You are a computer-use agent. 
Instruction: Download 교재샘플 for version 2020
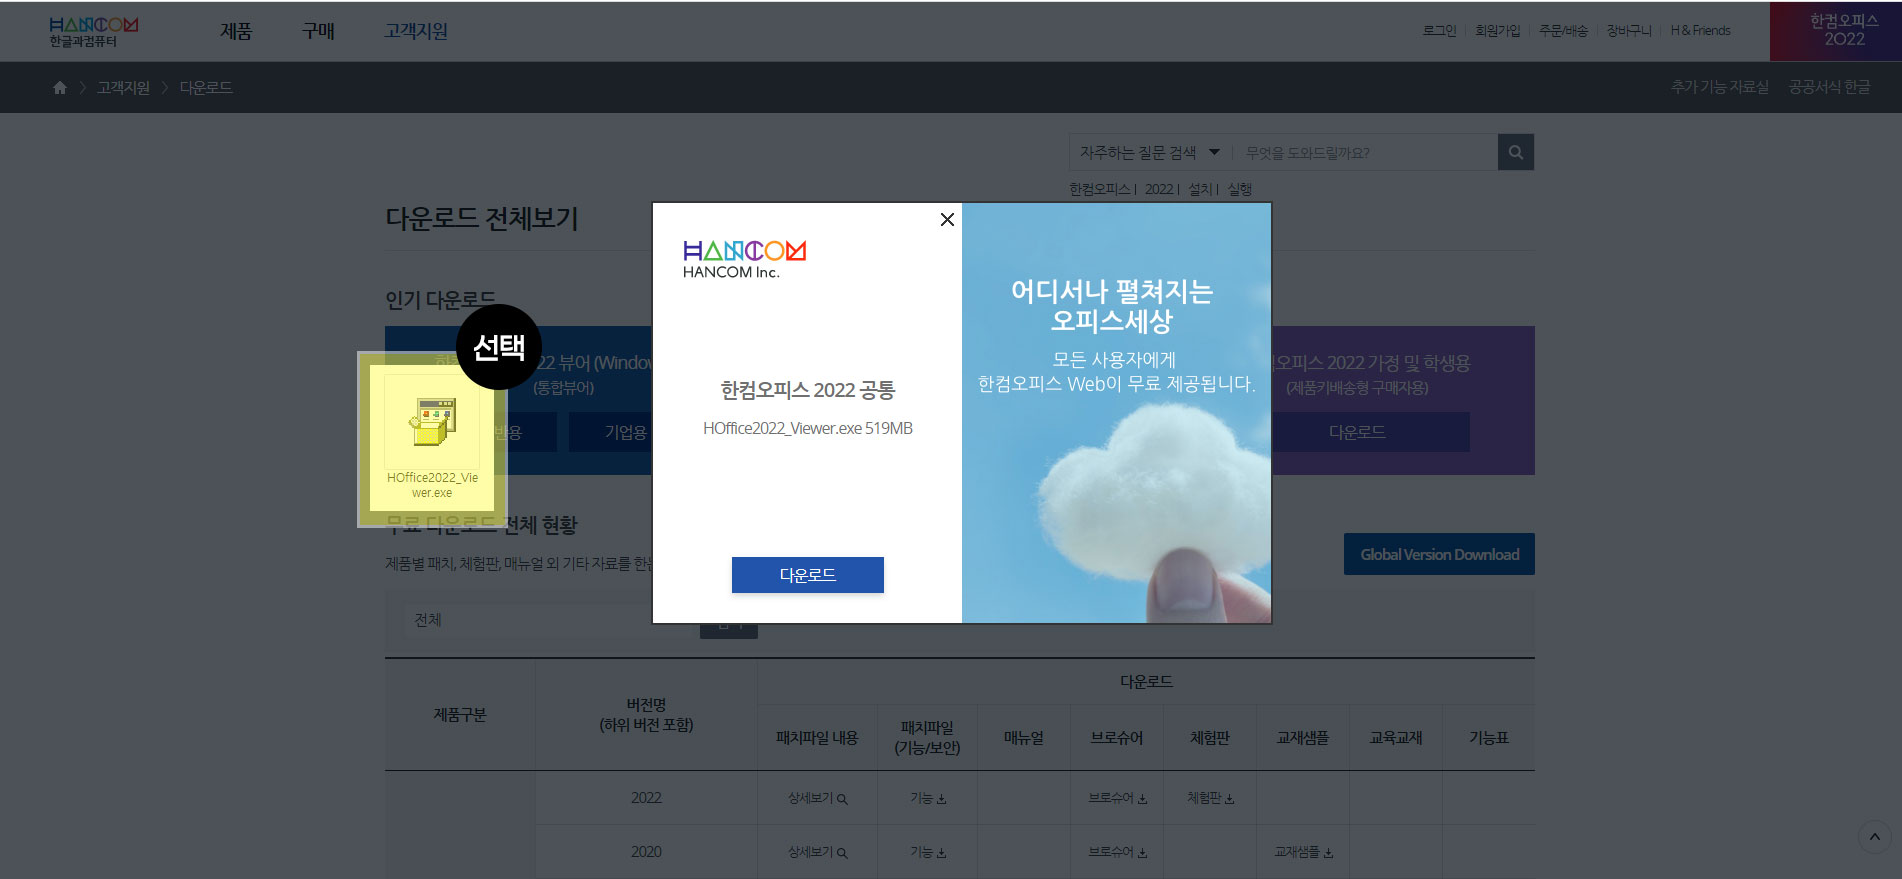click(1303, 852)
